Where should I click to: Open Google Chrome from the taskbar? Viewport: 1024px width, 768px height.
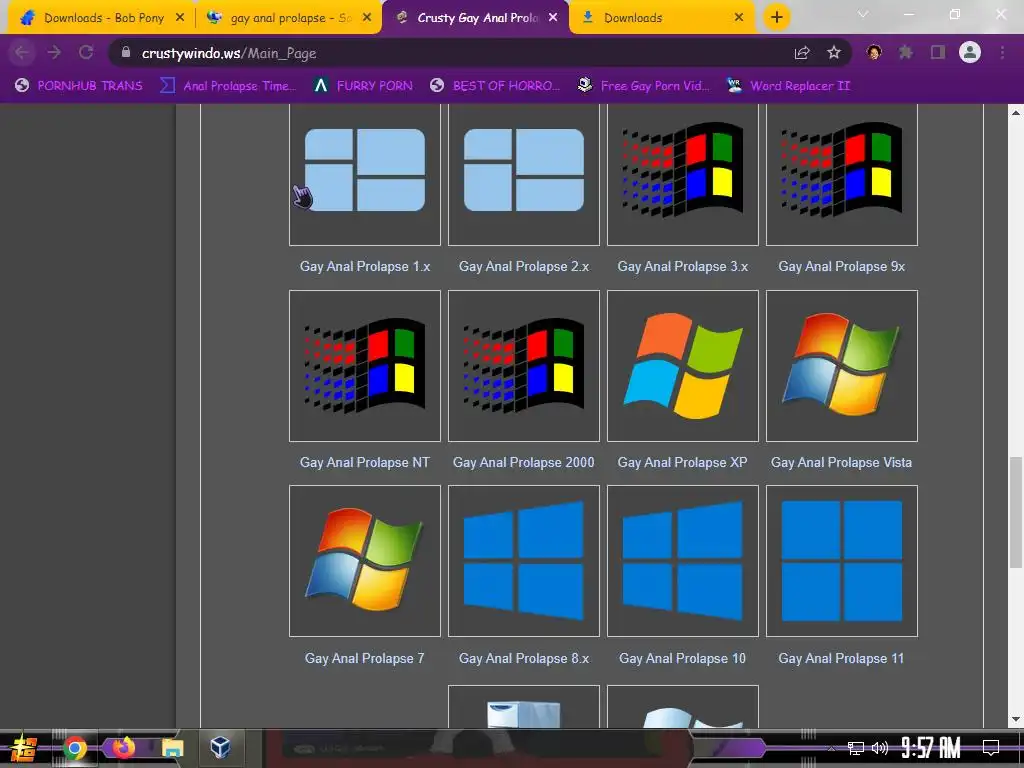tap(75, 748)
